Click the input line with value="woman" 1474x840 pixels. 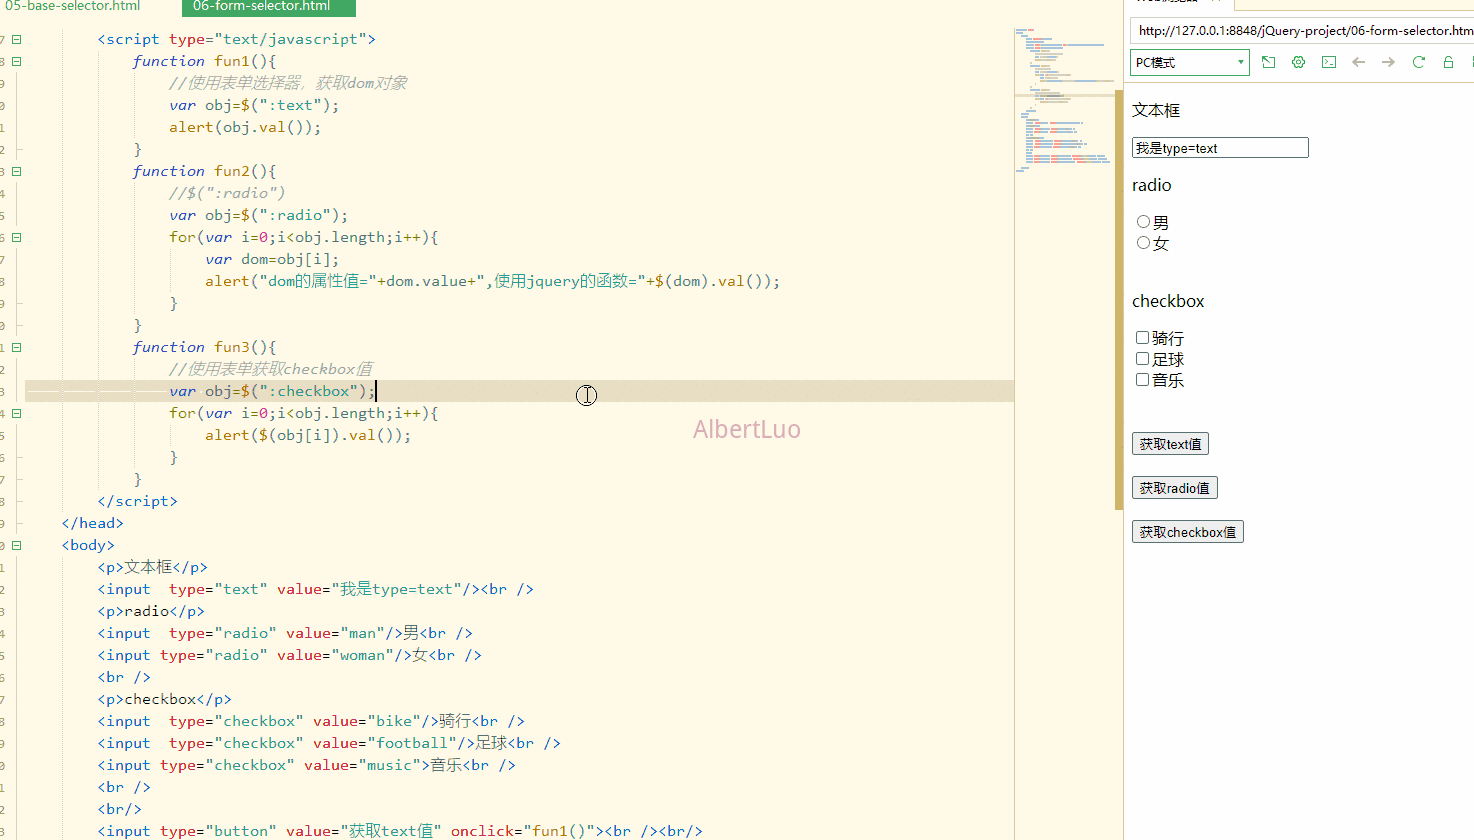(289, 655)
